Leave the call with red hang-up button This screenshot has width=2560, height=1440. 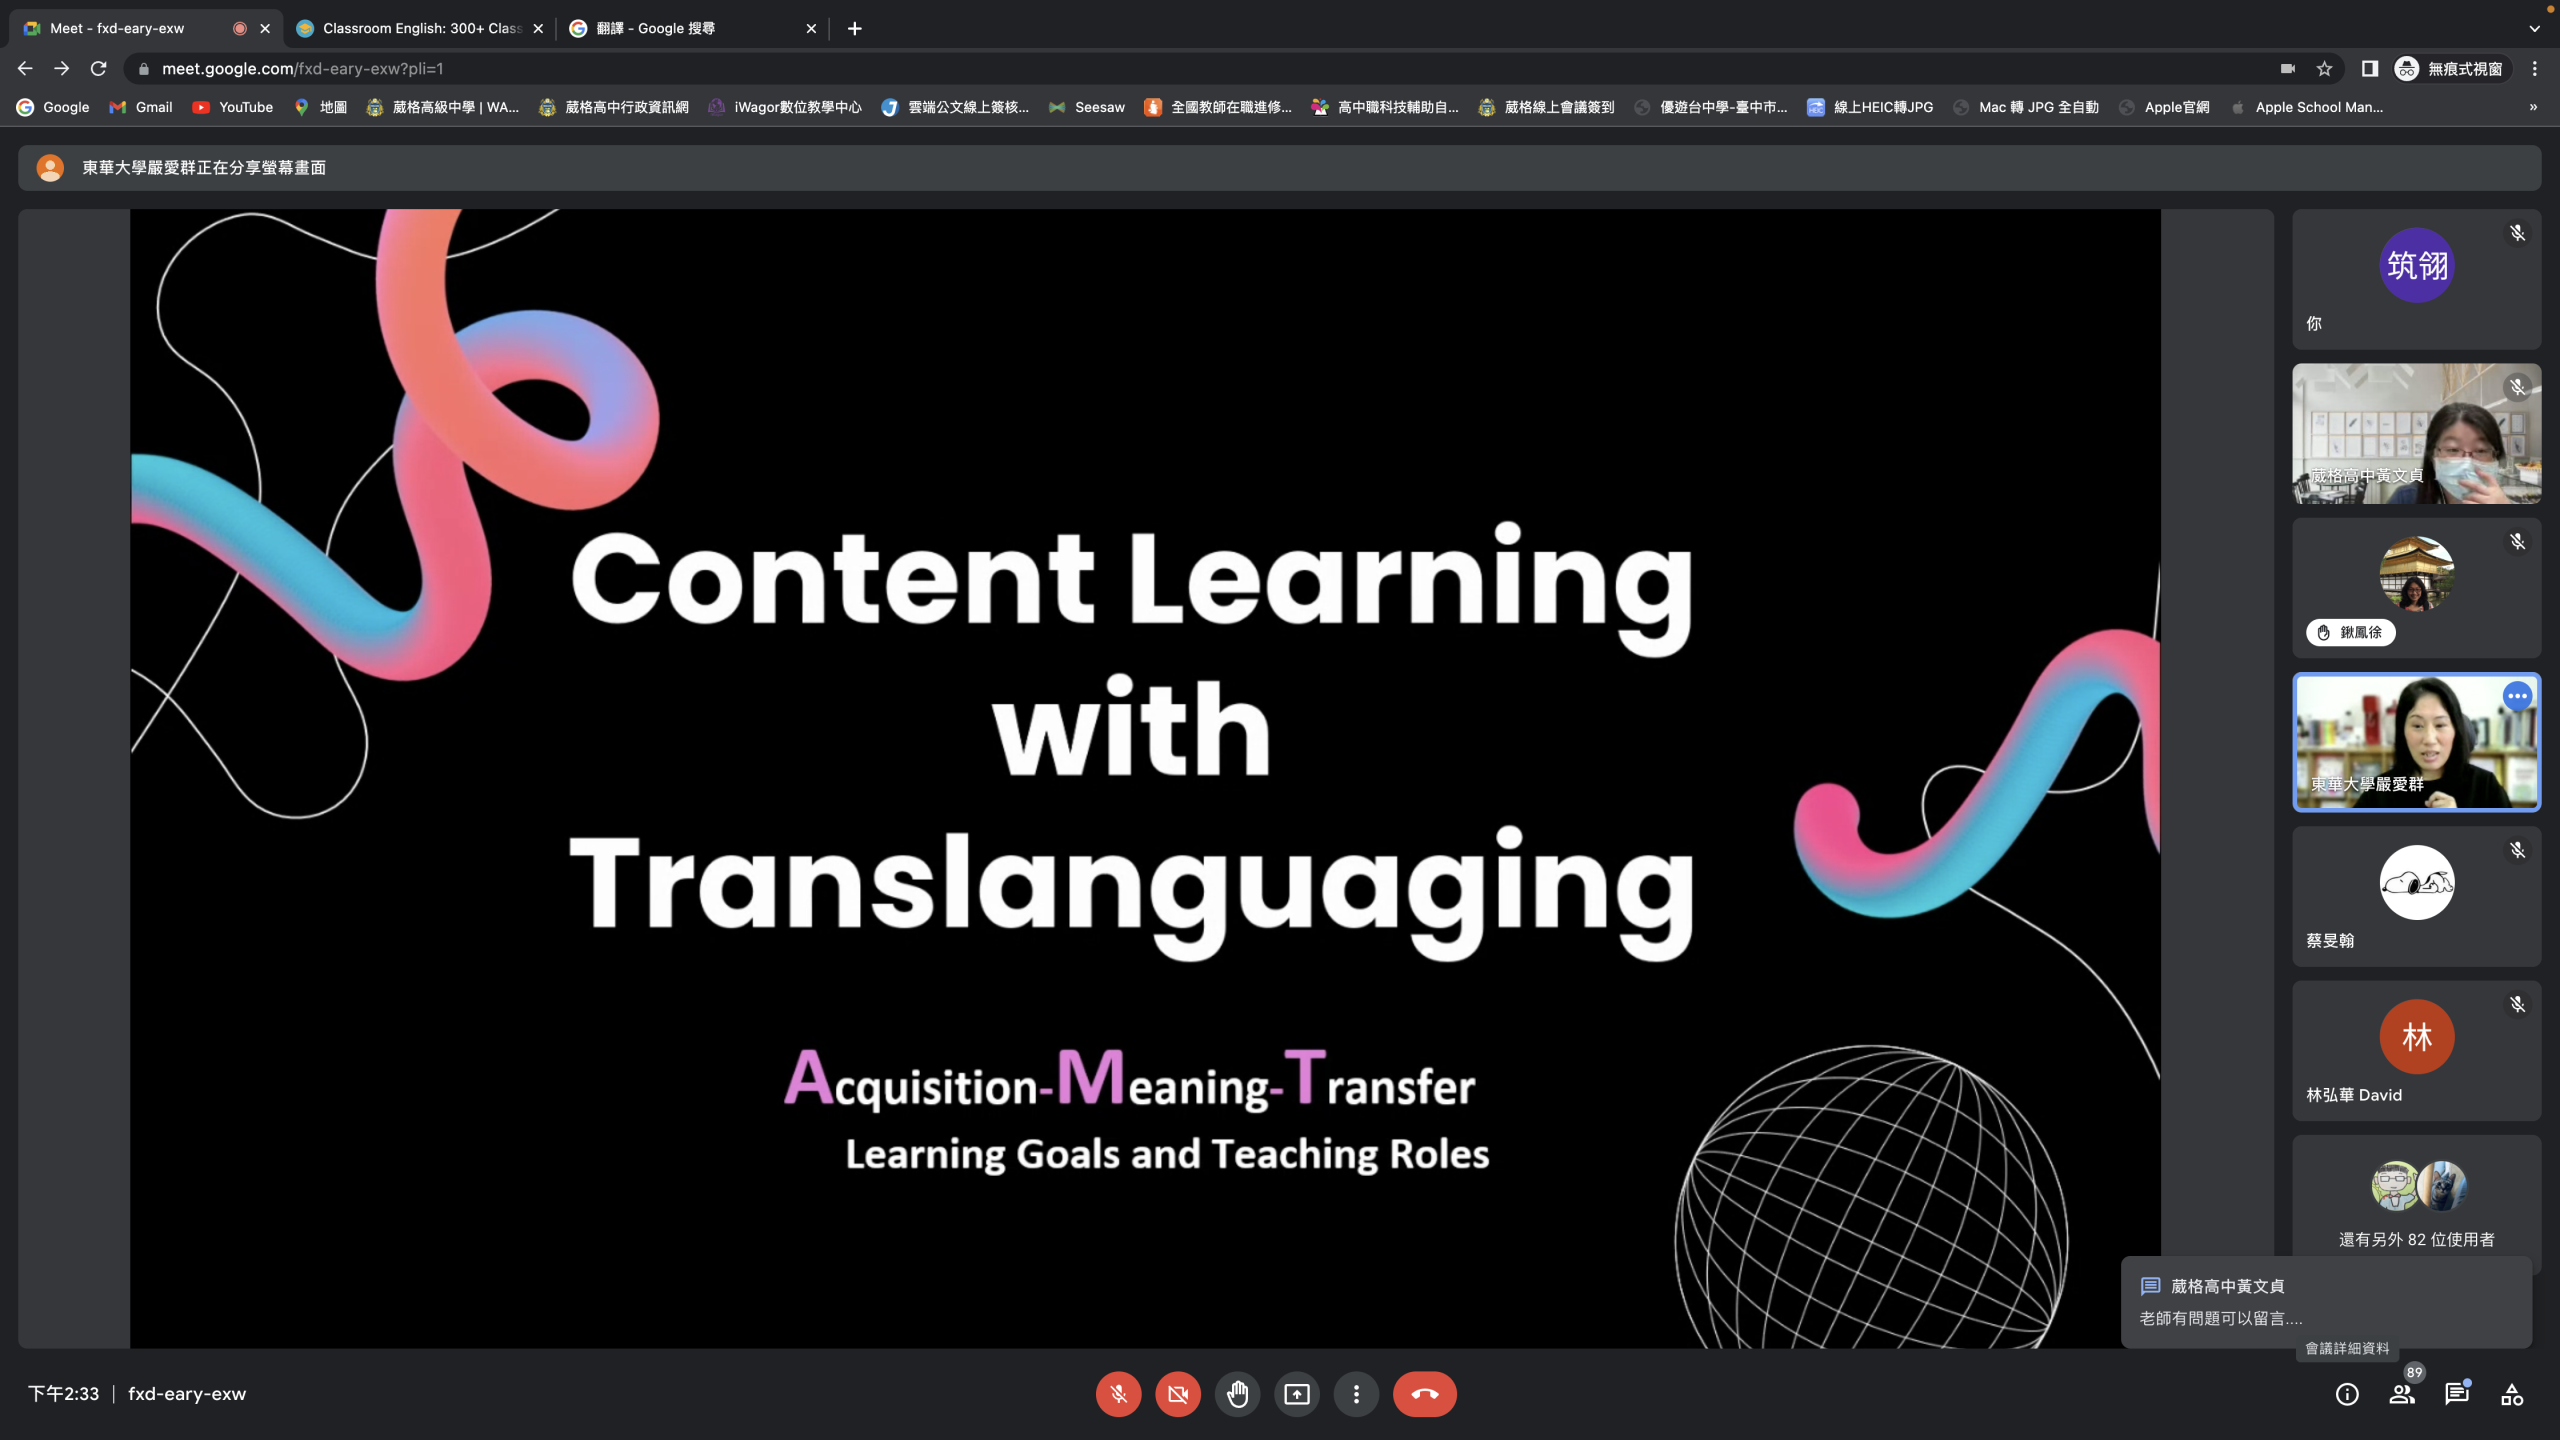(x=1424, y=1394)
